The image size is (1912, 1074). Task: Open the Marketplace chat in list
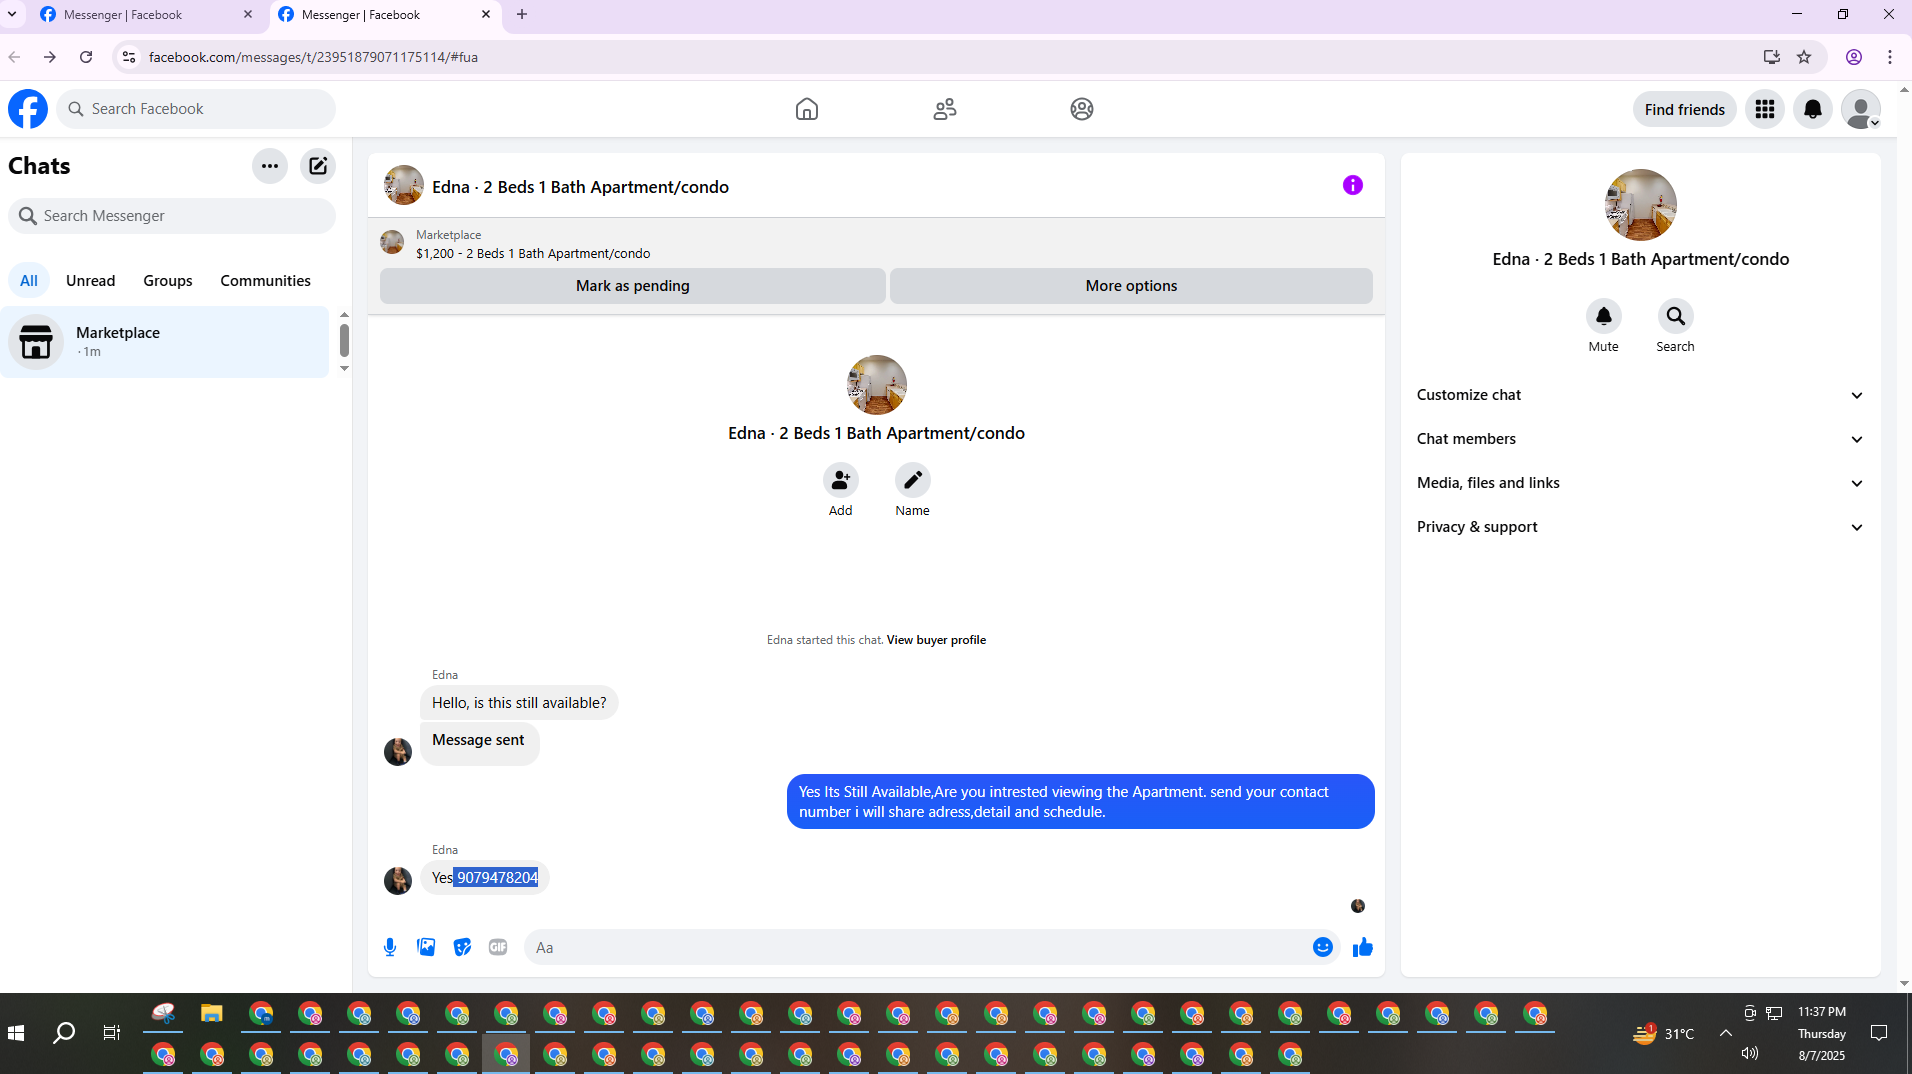click(x=165, y=342)
